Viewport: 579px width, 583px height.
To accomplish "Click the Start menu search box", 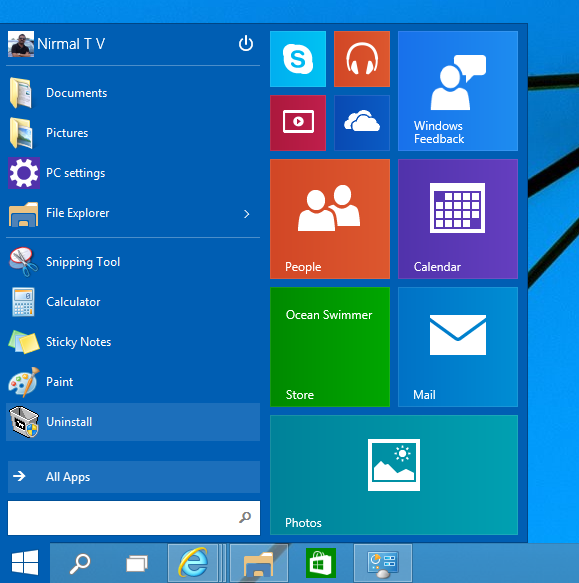I will [134, 518].
